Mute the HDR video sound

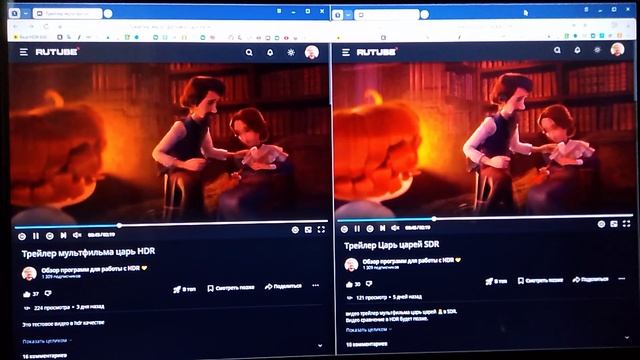[x=77, y=235]
